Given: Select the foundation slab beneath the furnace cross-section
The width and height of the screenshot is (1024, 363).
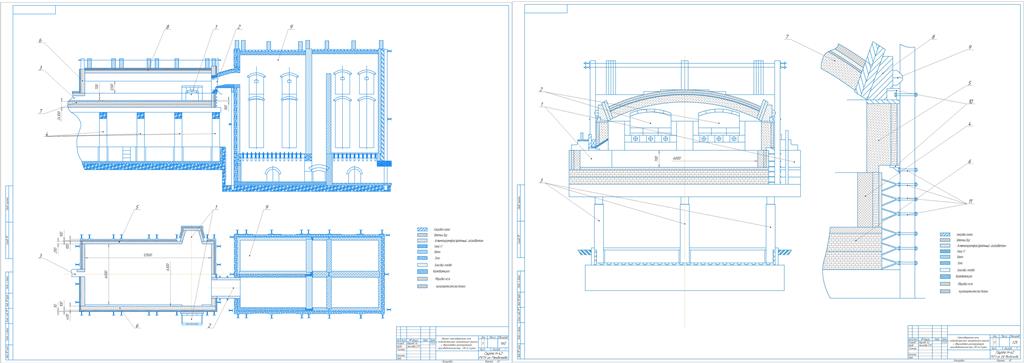Looking at the screenshot, I should click(684, 277).
